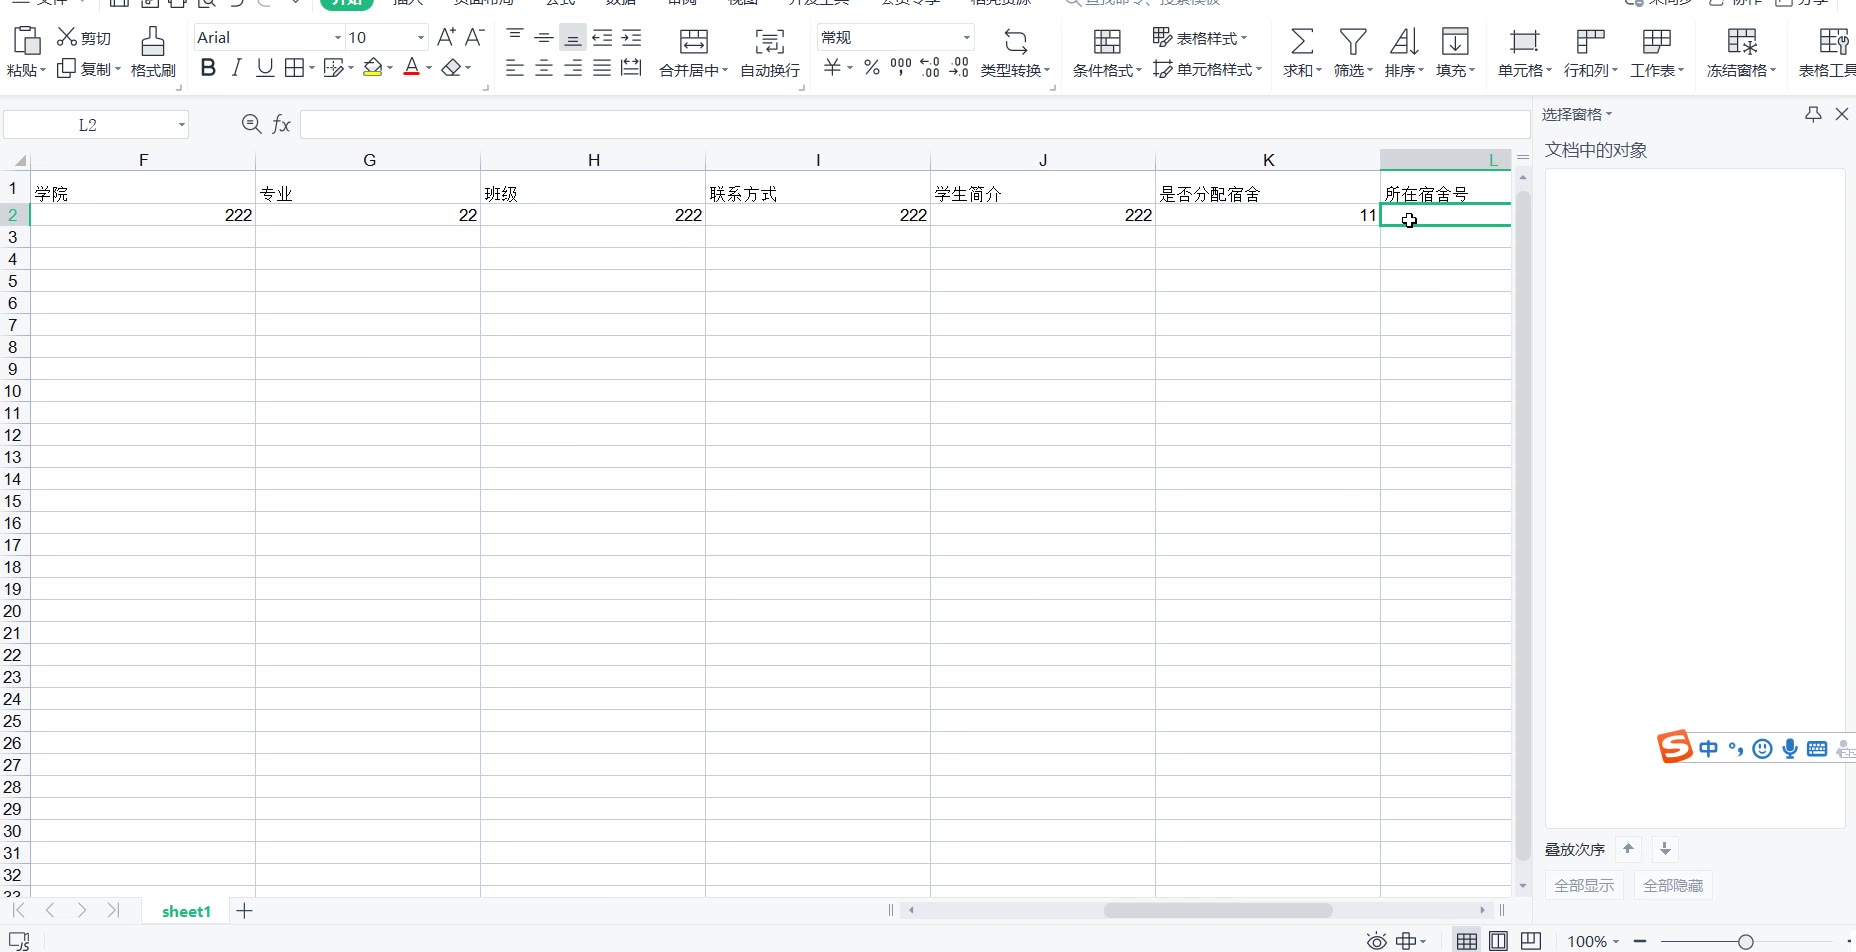Toggle left horizontal alignment

(x=515, y=68)
